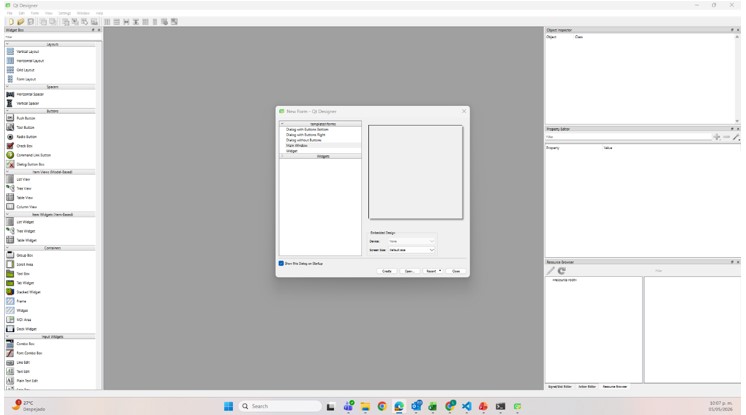Switch to the Action Editor tab

pos(587,386)
